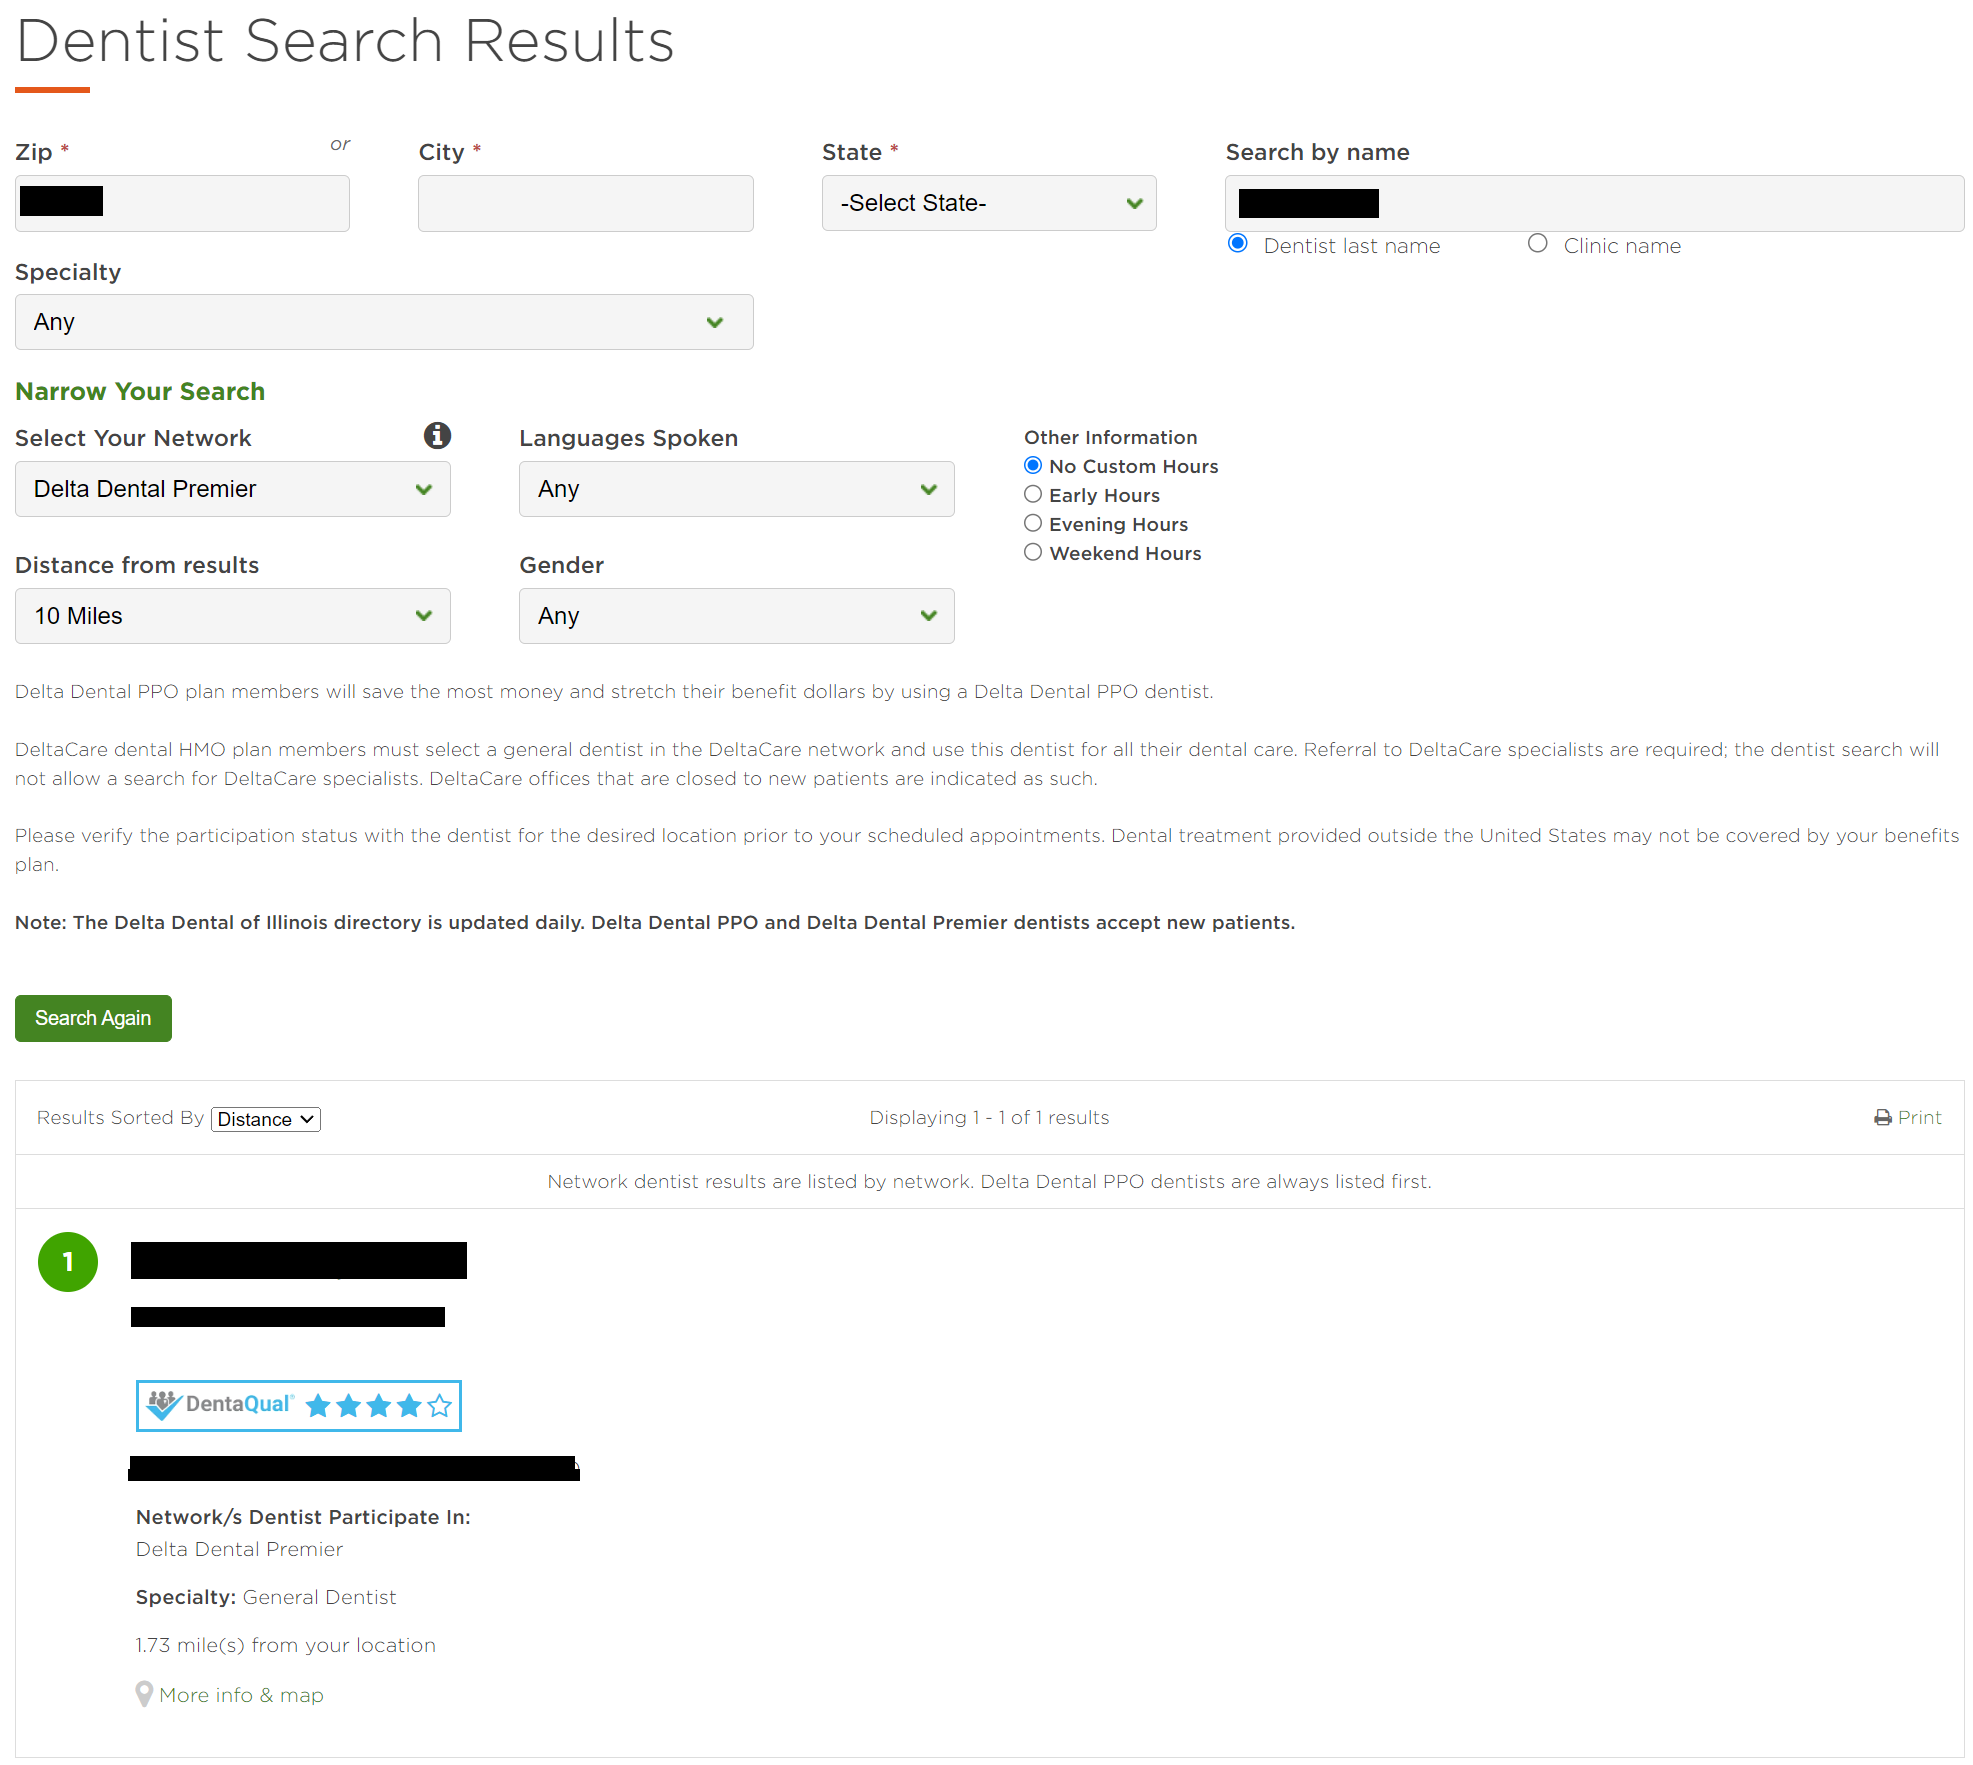Select the Early Hours option
This screenshot has width=1973, height=1765.
(x=1033, y=494)
